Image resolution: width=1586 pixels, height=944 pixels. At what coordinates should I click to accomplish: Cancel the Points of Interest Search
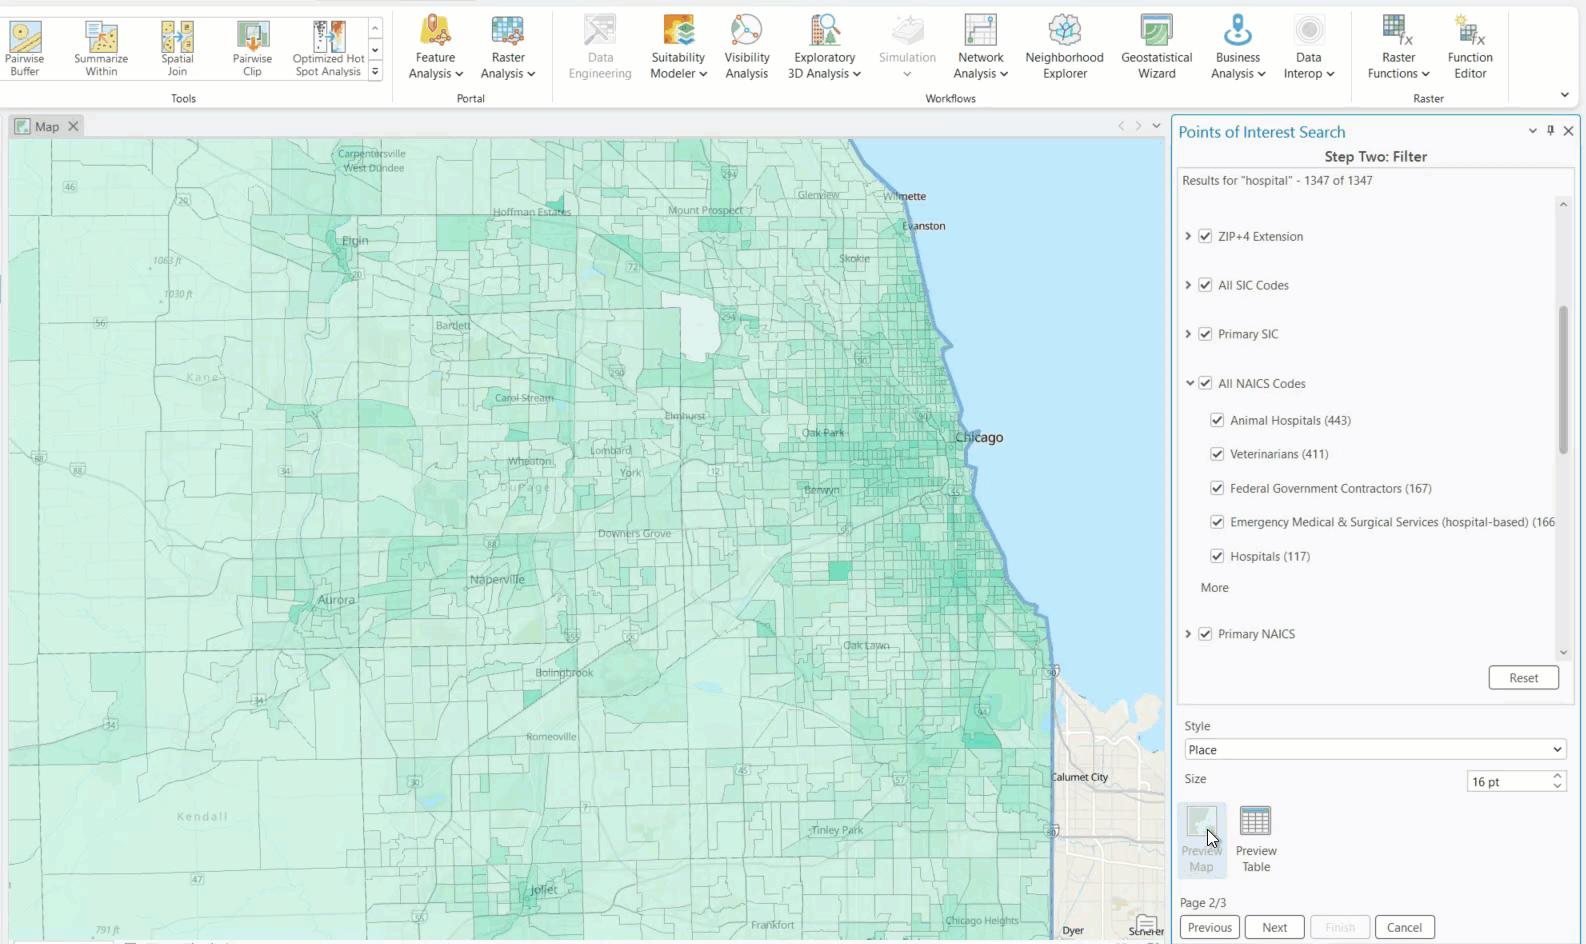pos(1405,927)
